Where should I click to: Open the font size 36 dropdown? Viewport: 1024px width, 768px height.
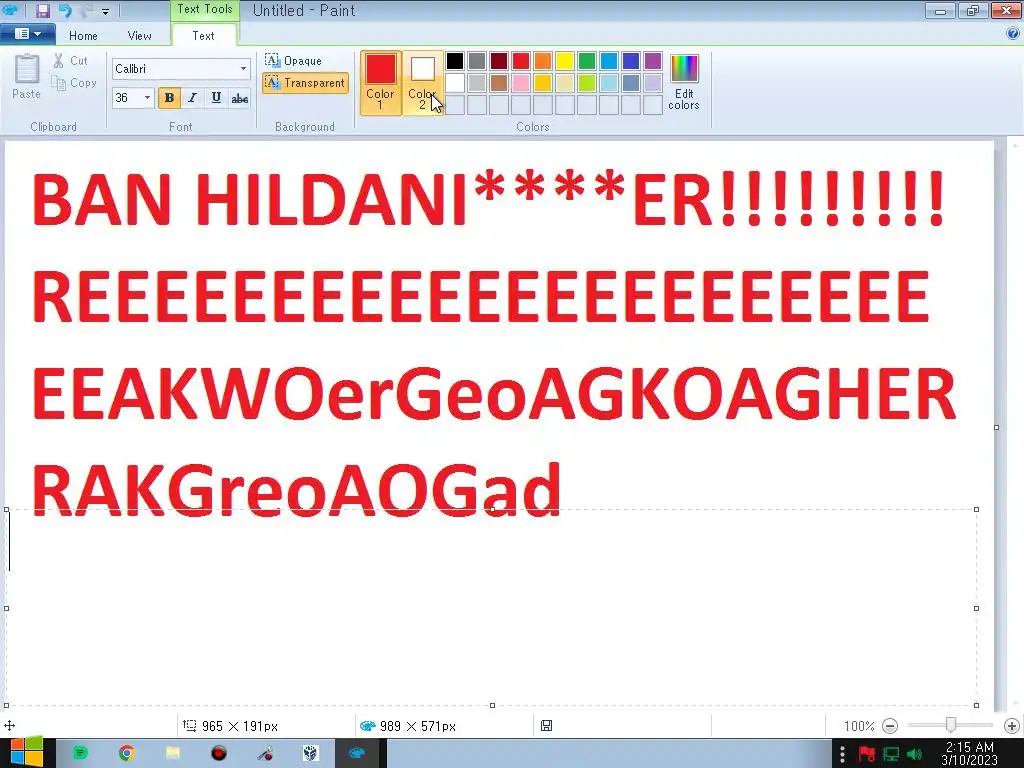(148, 98)
